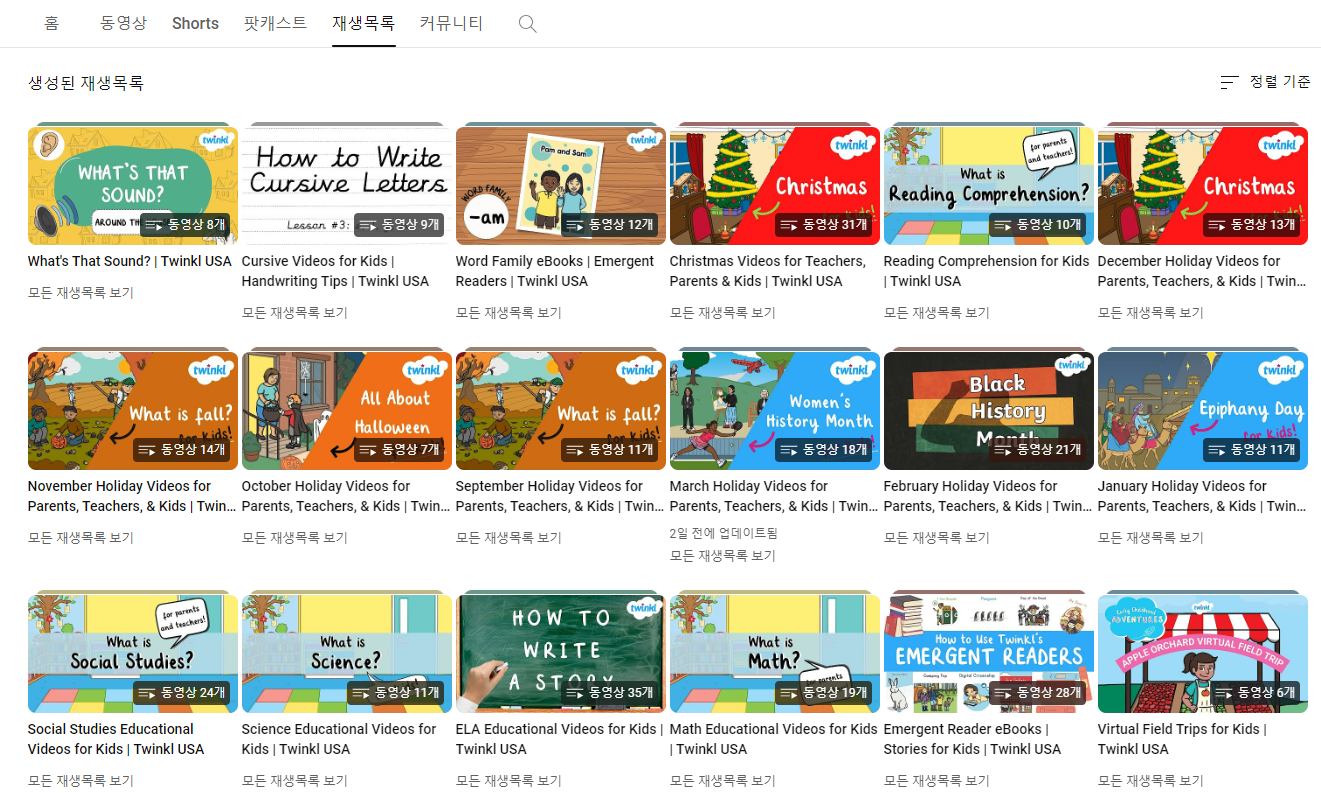This screenshot has height=795, width=1321.
Task: Open Math Educational Videos title link
Action: point(773,739)
